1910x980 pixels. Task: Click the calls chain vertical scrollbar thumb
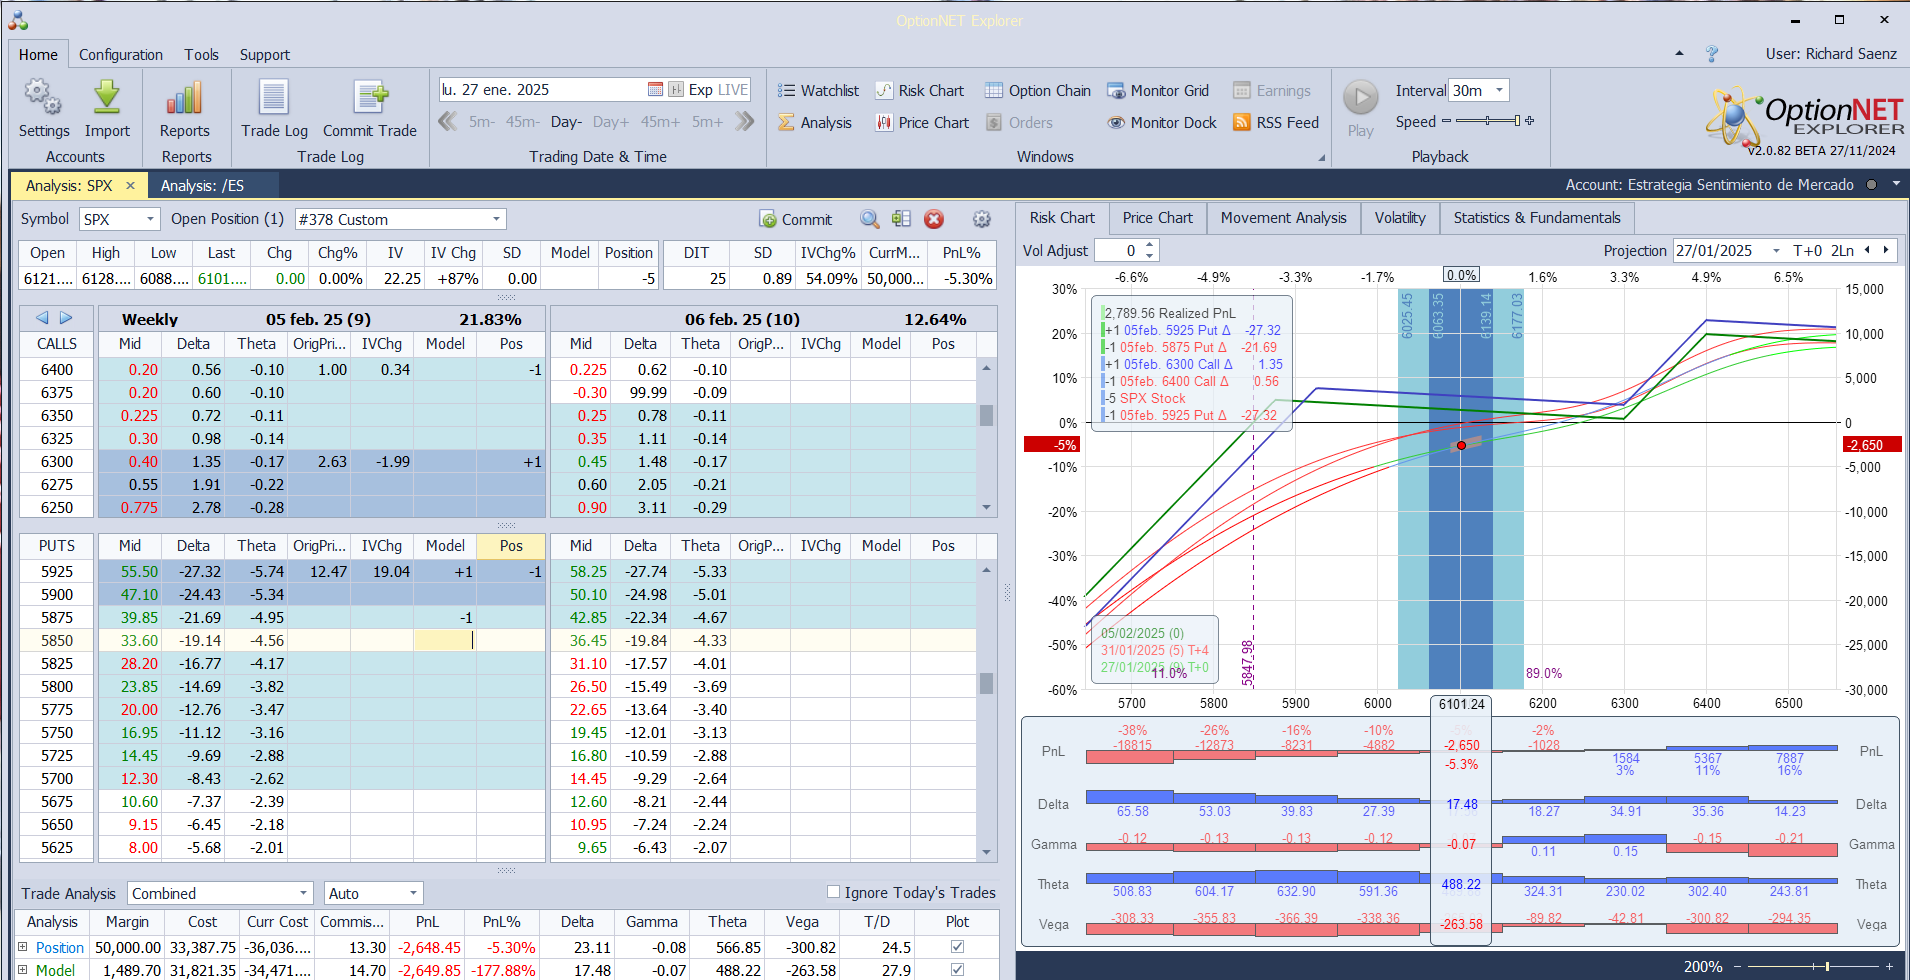click(x=986, y=414)
